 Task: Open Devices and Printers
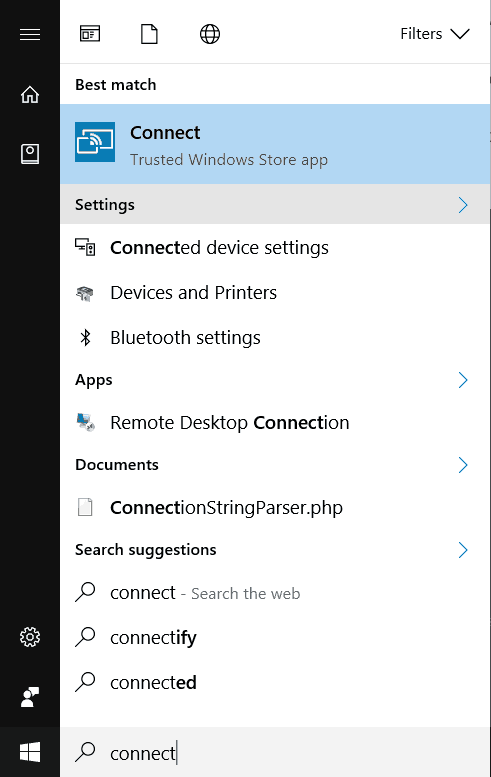tap(275, 292)
